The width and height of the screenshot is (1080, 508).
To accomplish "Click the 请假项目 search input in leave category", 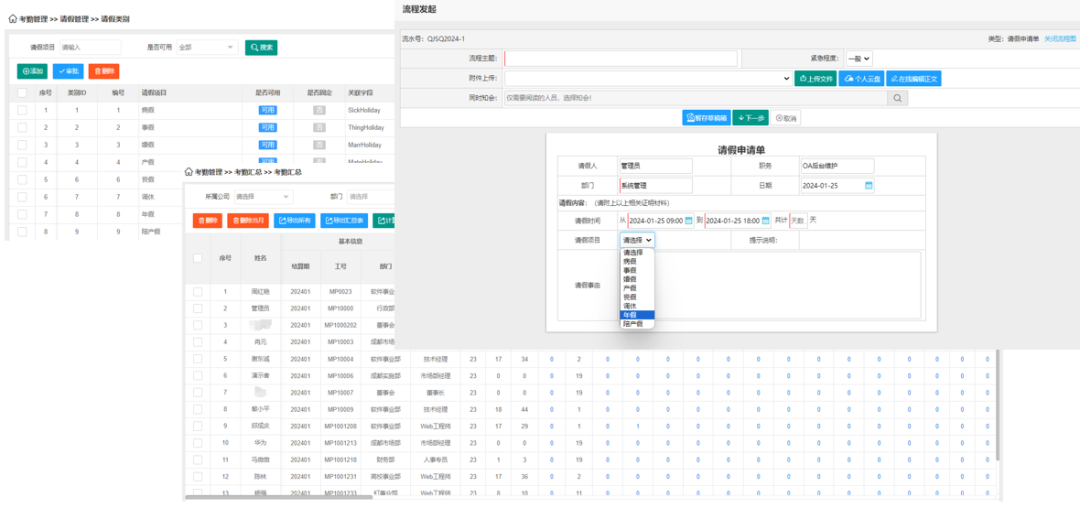I will click(90, 47).
